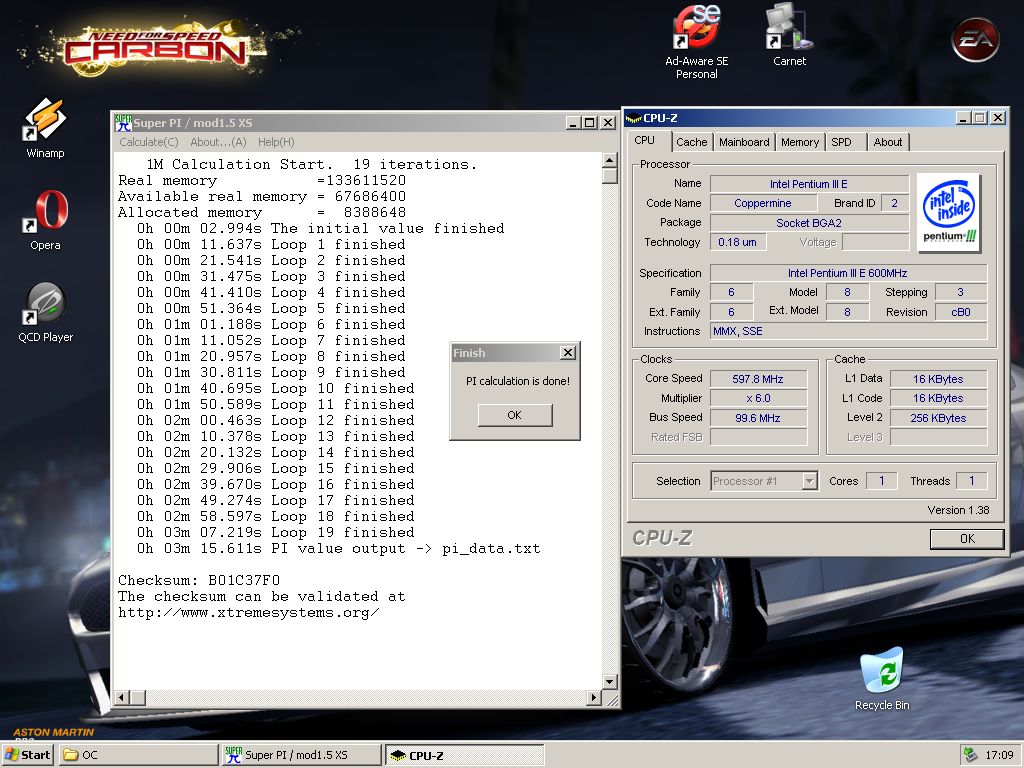This screenshot has height=768, width=1024.
Task: Click the Bus Speed 99.6 MHz field
Action: [x=758, y=418]
